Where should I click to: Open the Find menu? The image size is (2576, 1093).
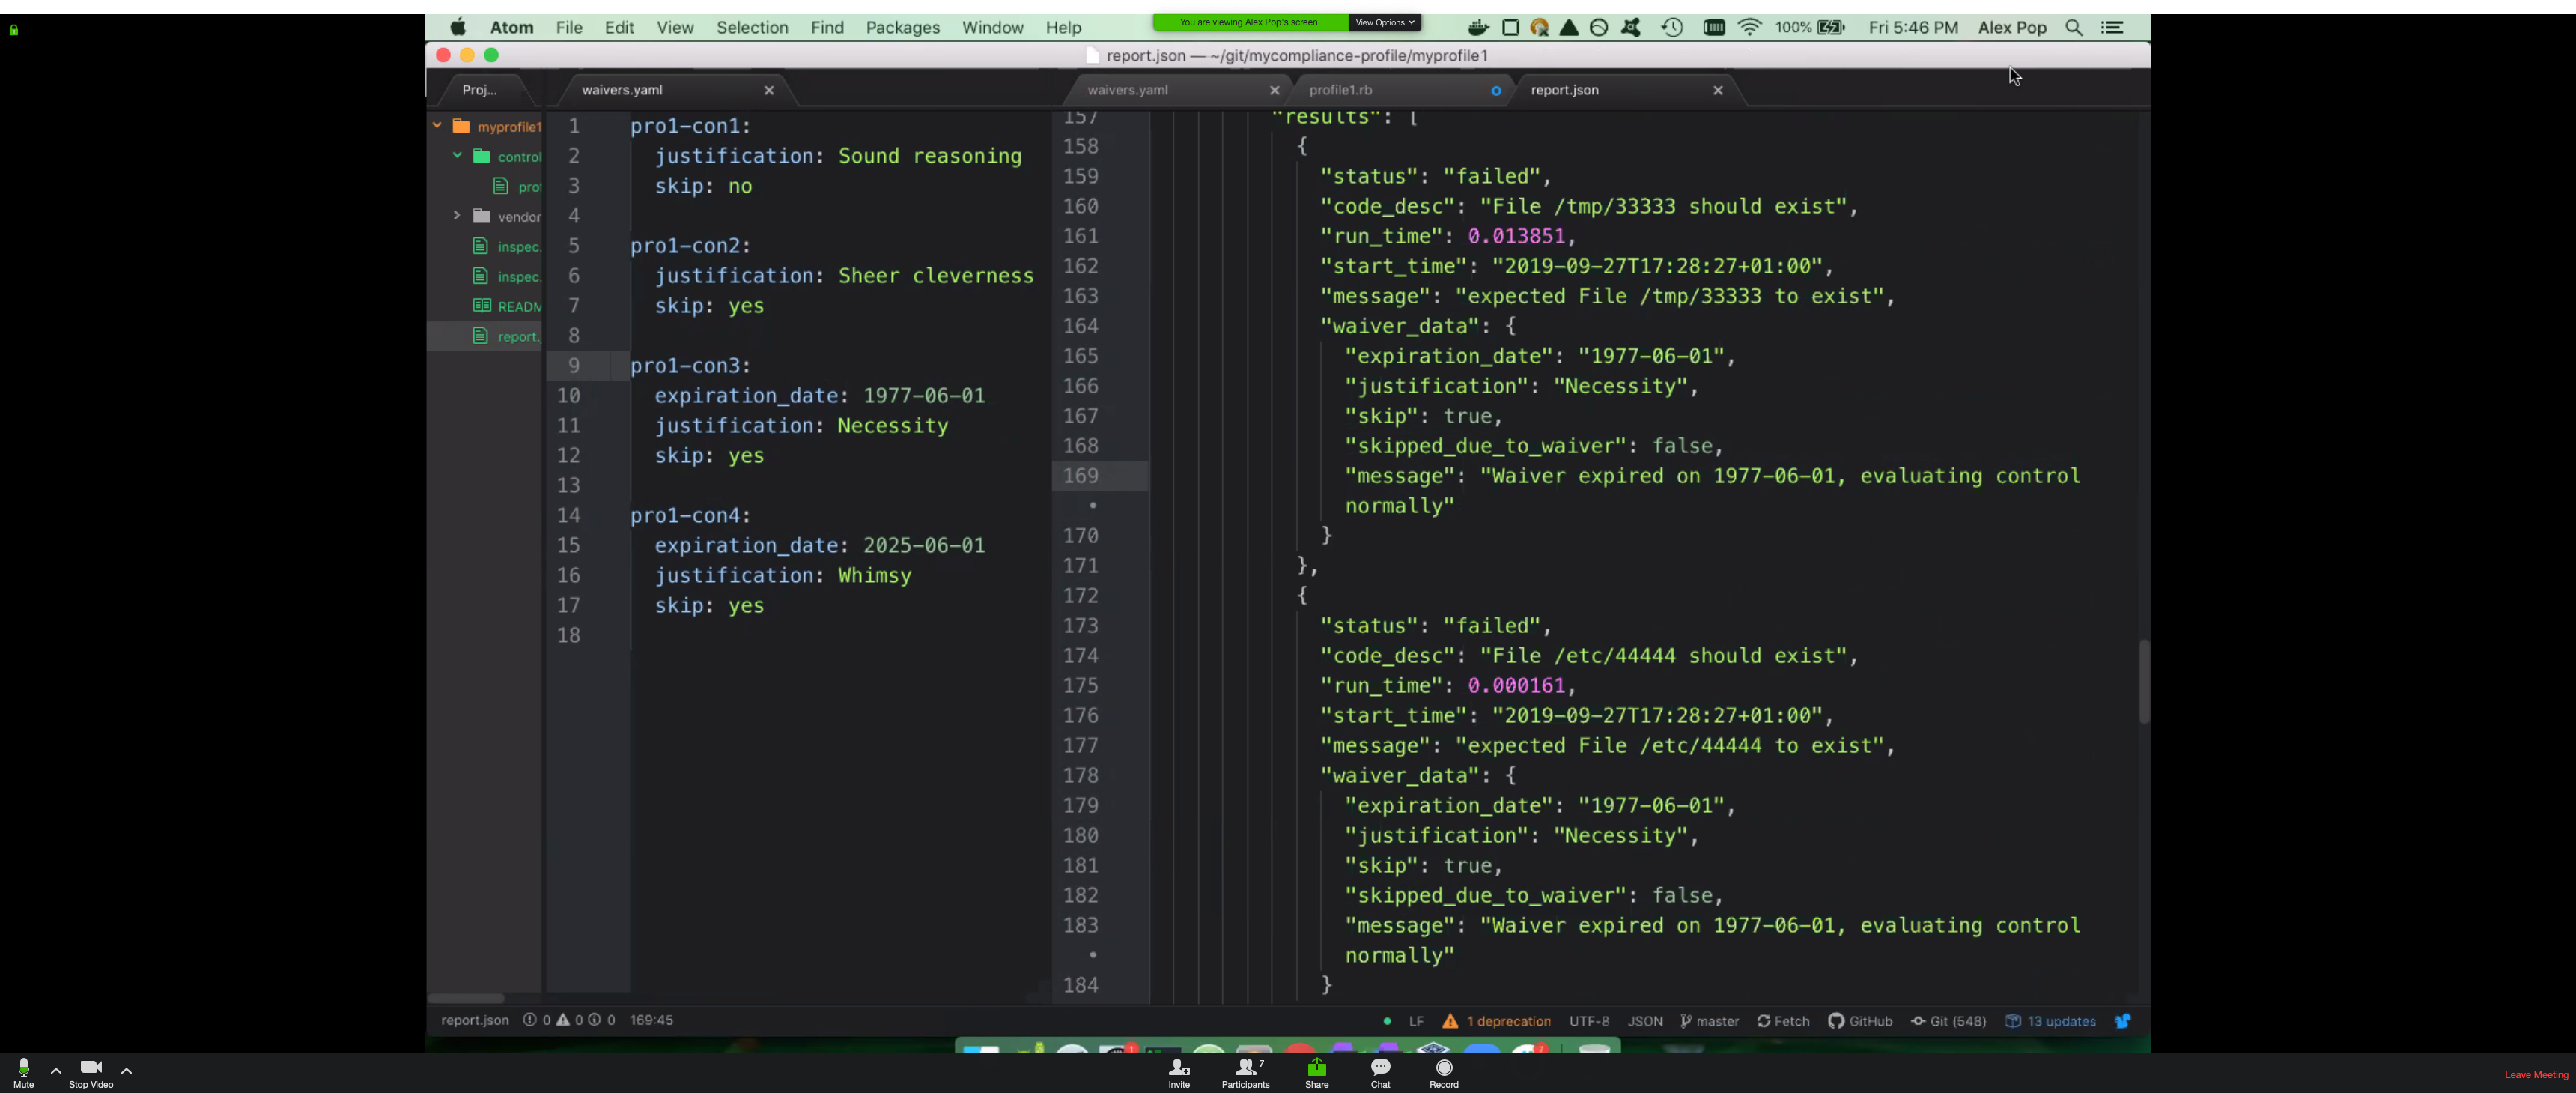click(x=826, y=28)
